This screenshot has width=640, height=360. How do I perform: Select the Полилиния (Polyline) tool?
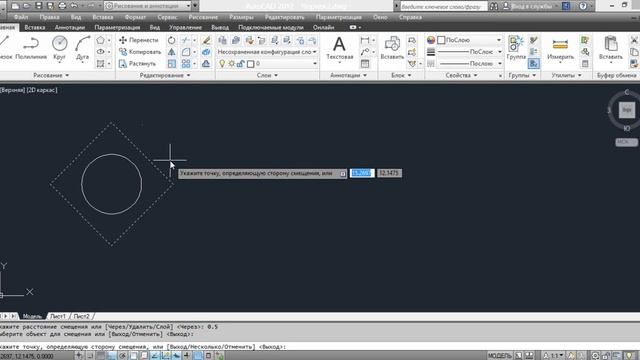click(31, 48)
